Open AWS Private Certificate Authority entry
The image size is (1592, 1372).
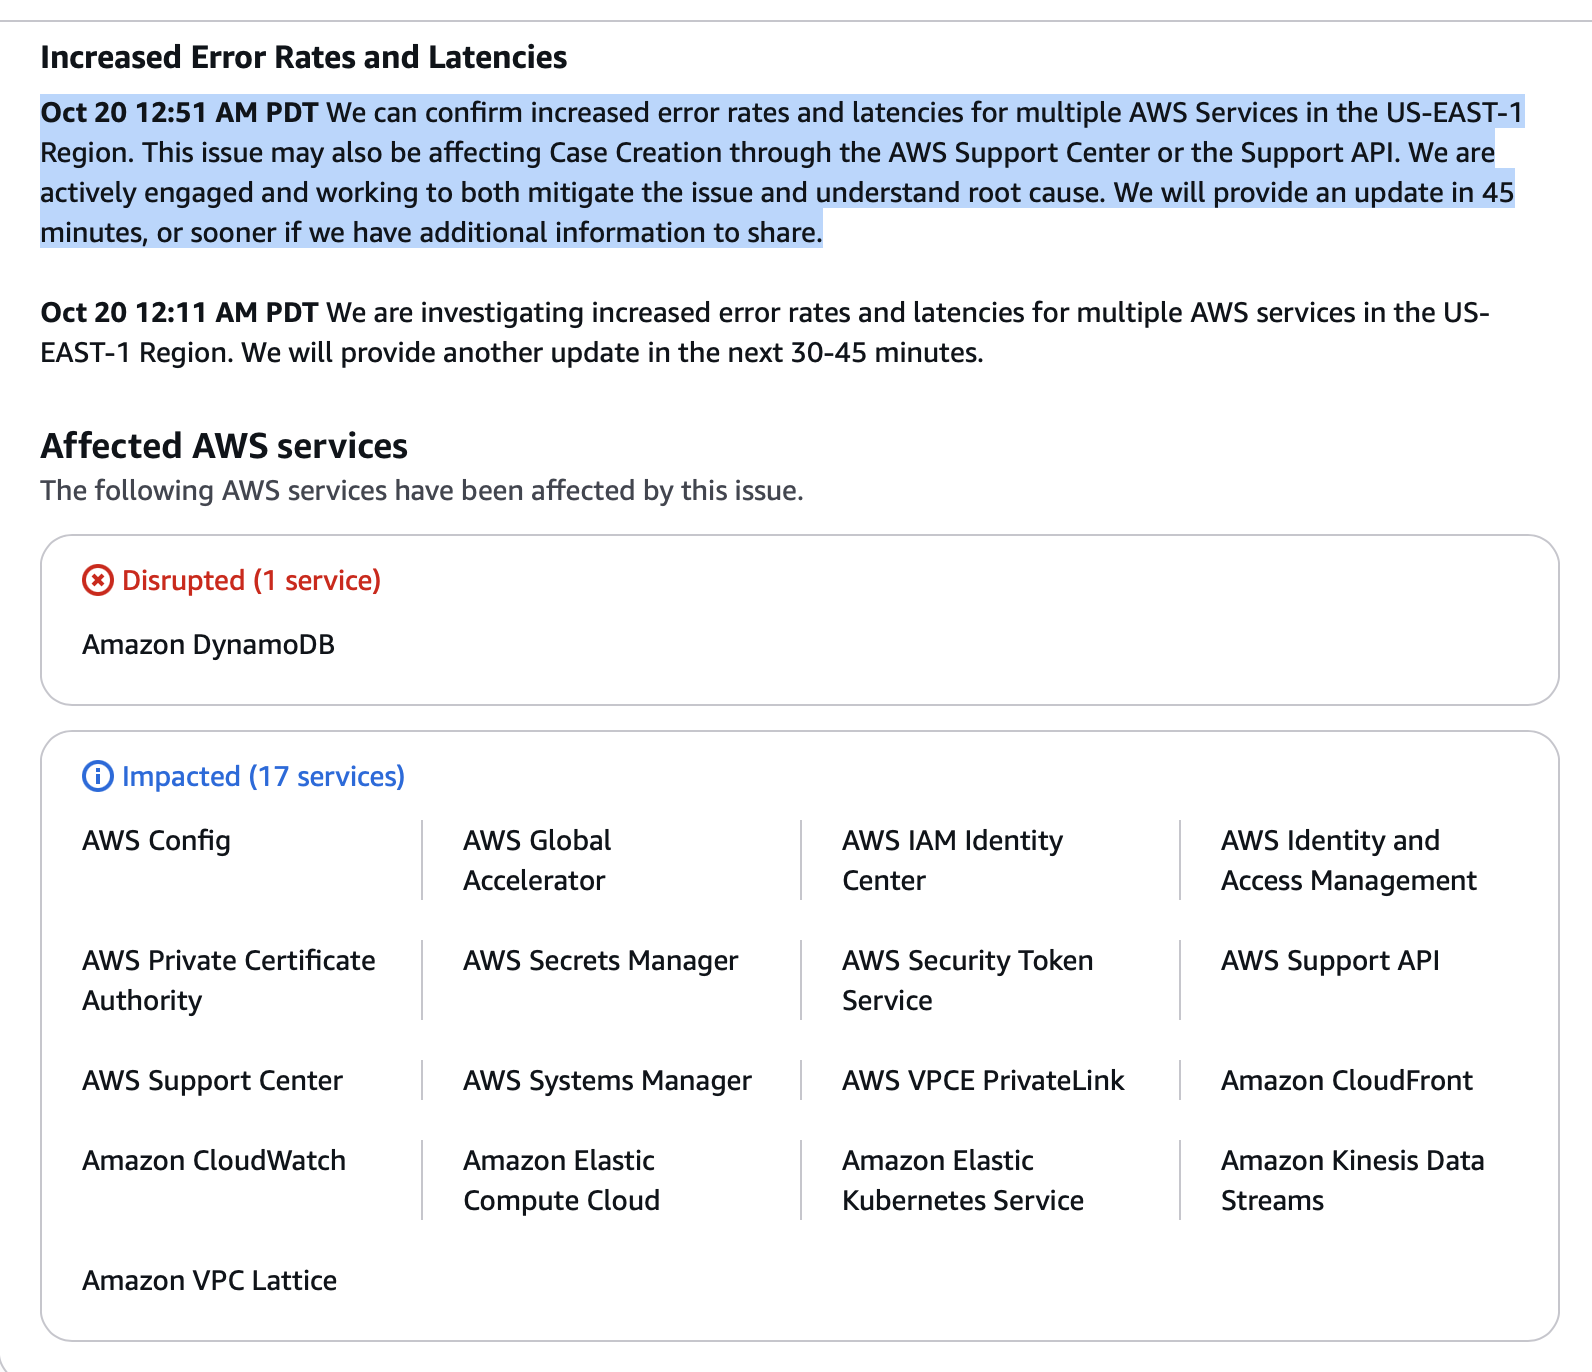pyautogui.click(x=228, y=980)
